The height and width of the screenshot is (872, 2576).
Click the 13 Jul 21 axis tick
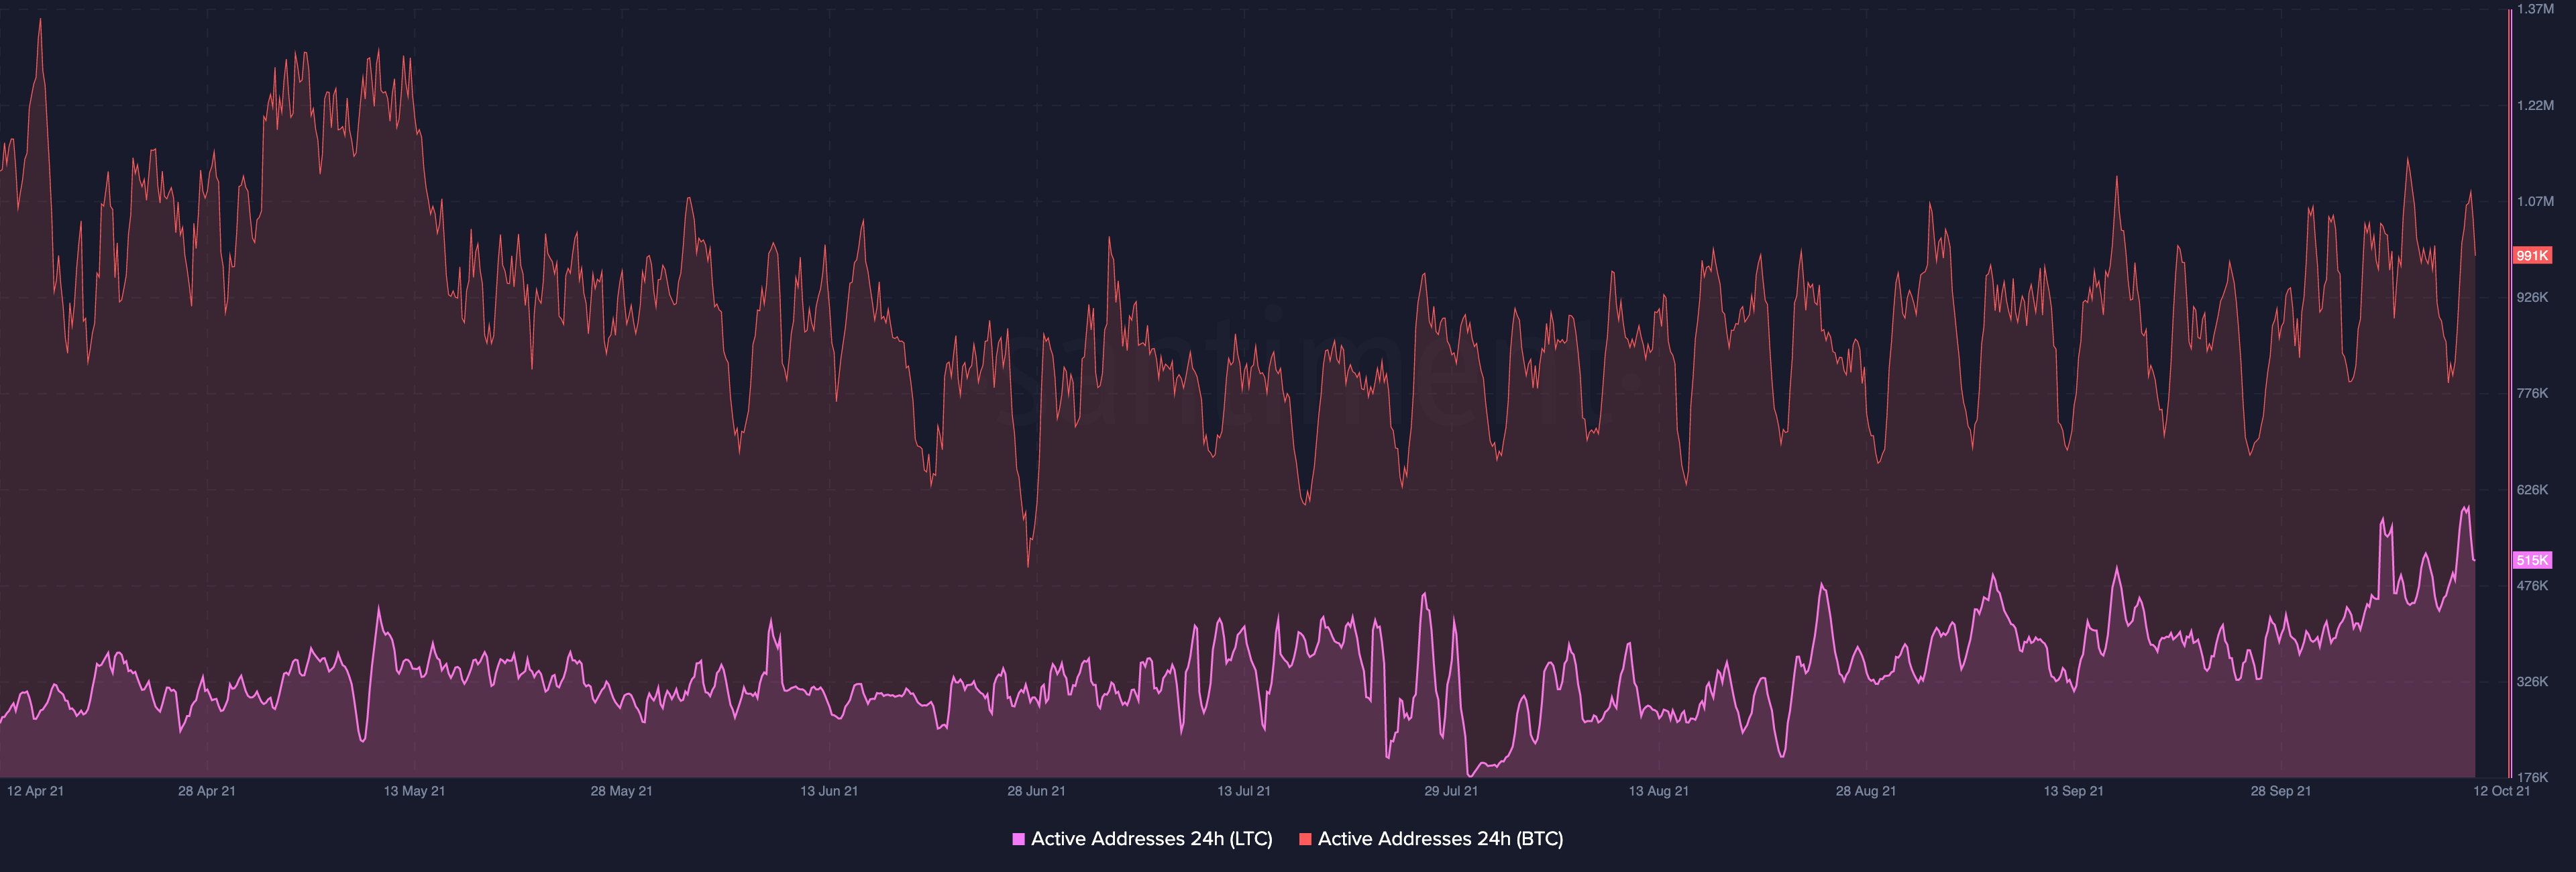pyautogui.click(x=1243, y=791)
